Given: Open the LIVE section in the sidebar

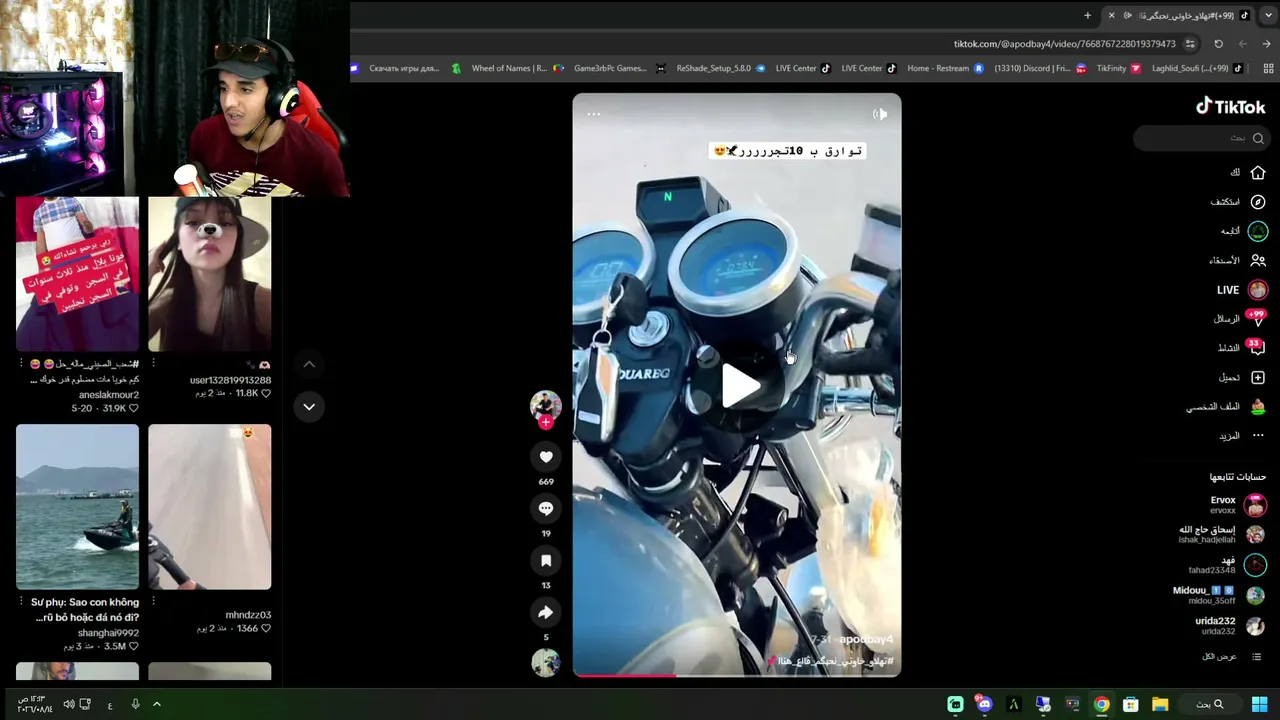Looking at the screenshot, I should pos(1241,290).
